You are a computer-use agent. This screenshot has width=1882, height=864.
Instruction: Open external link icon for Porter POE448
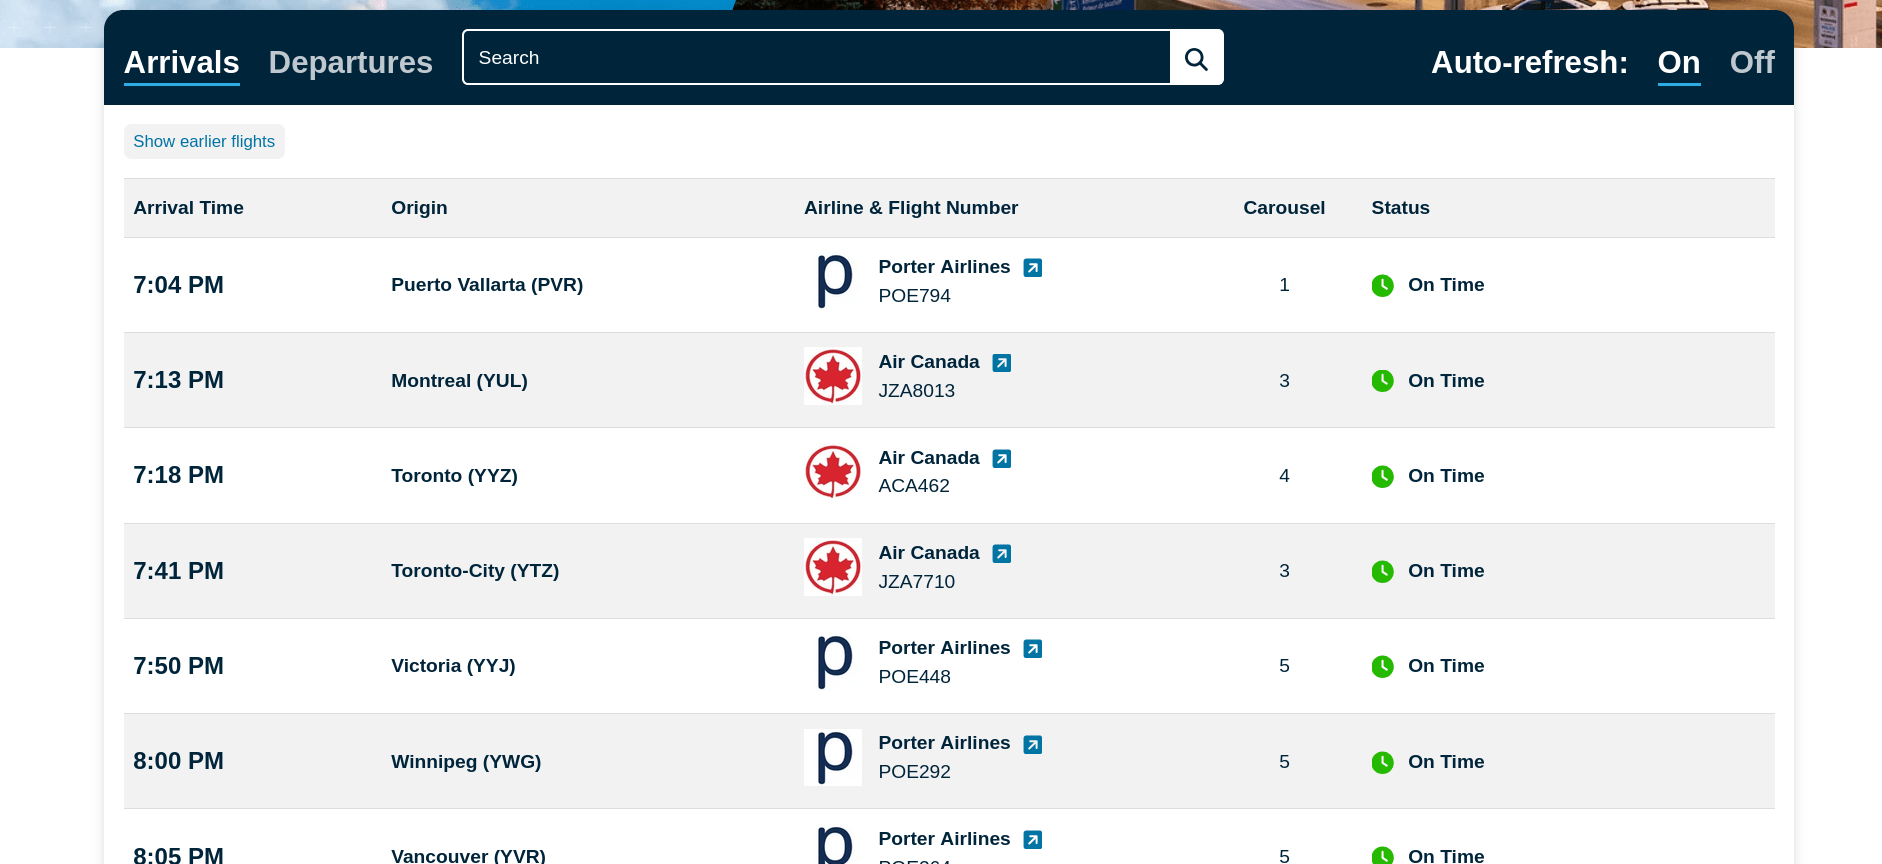pyautogui.click(x=1033, y=649)
